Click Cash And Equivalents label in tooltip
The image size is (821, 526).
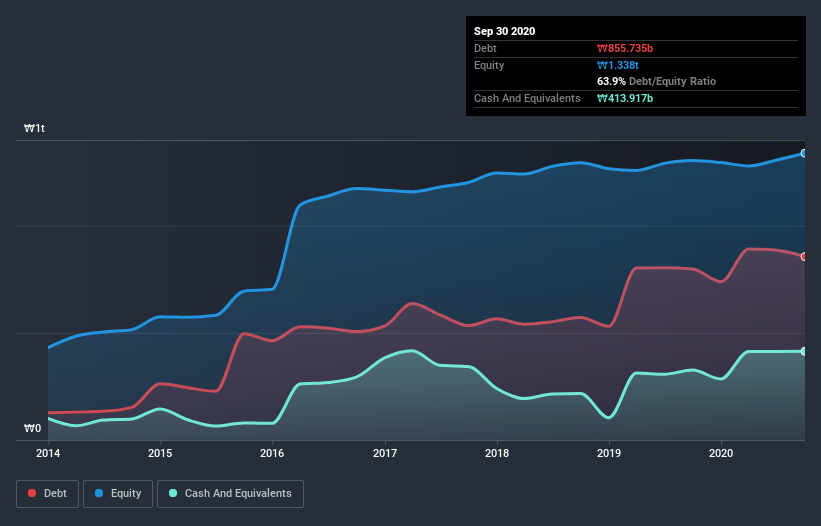527,98
